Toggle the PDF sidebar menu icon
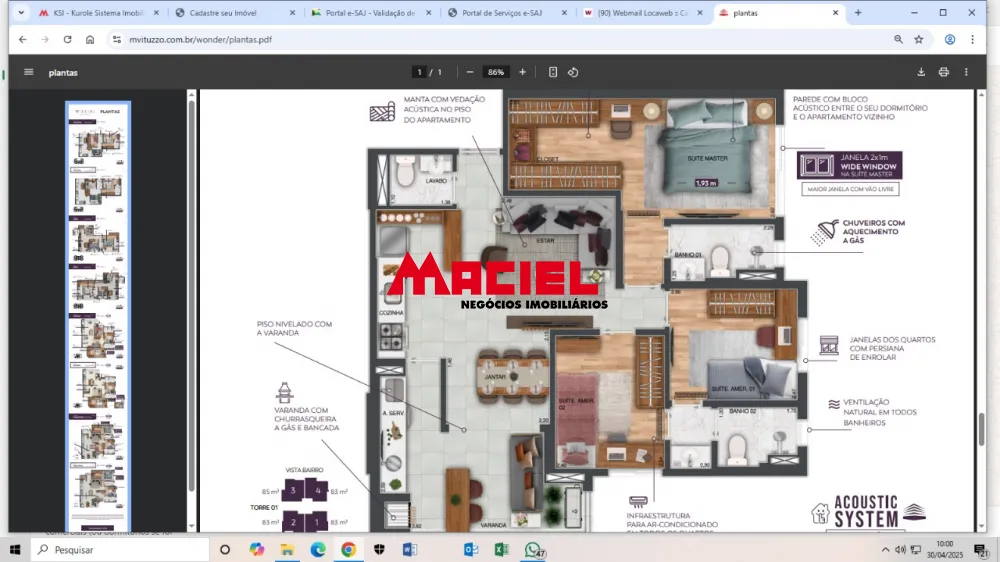The height and width of the screenshot is (562, 1000). (x=29, y=72)
